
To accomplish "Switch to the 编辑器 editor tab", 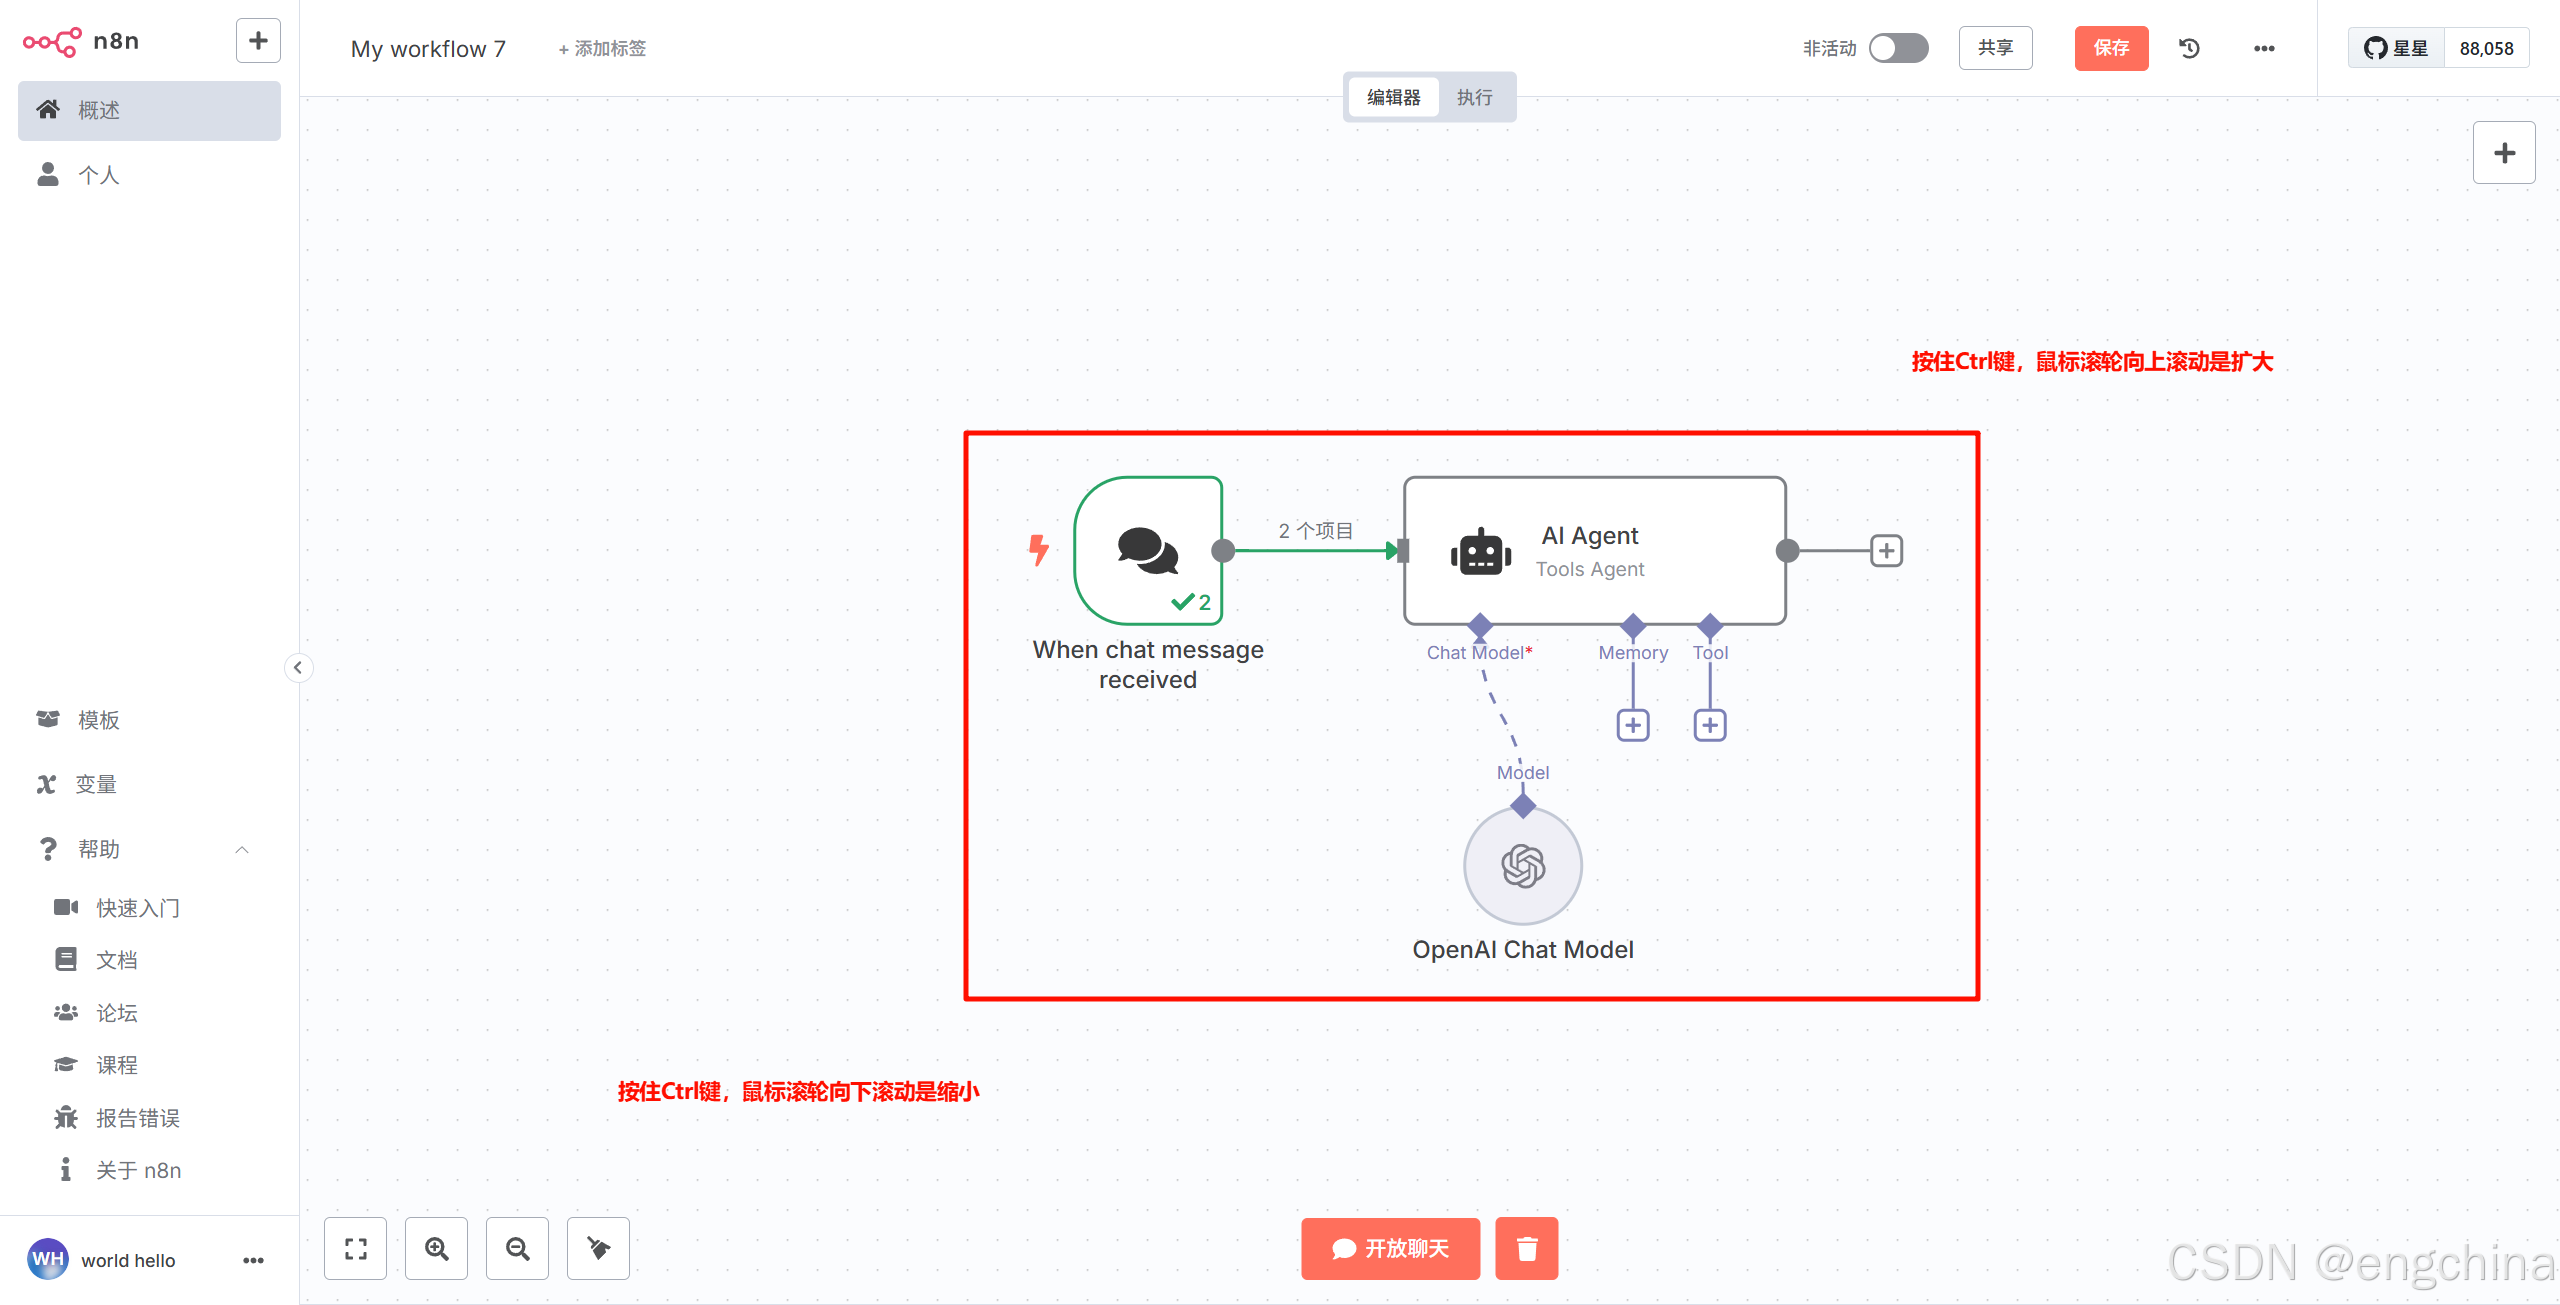I will 1393,97.
